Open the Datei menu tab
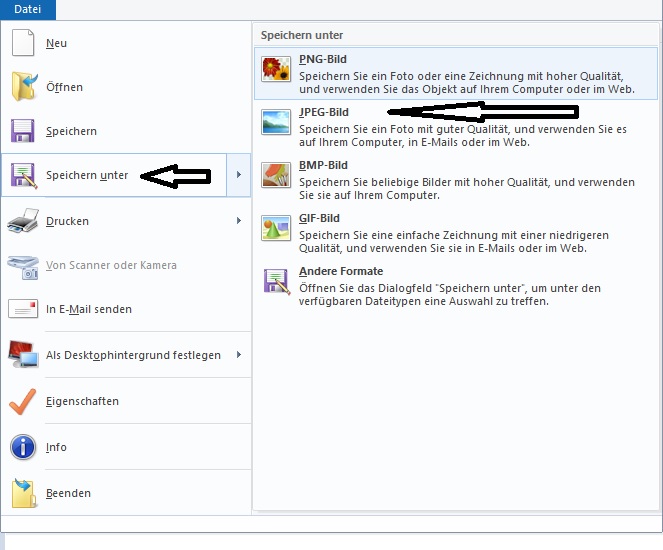 click(28, 10)
